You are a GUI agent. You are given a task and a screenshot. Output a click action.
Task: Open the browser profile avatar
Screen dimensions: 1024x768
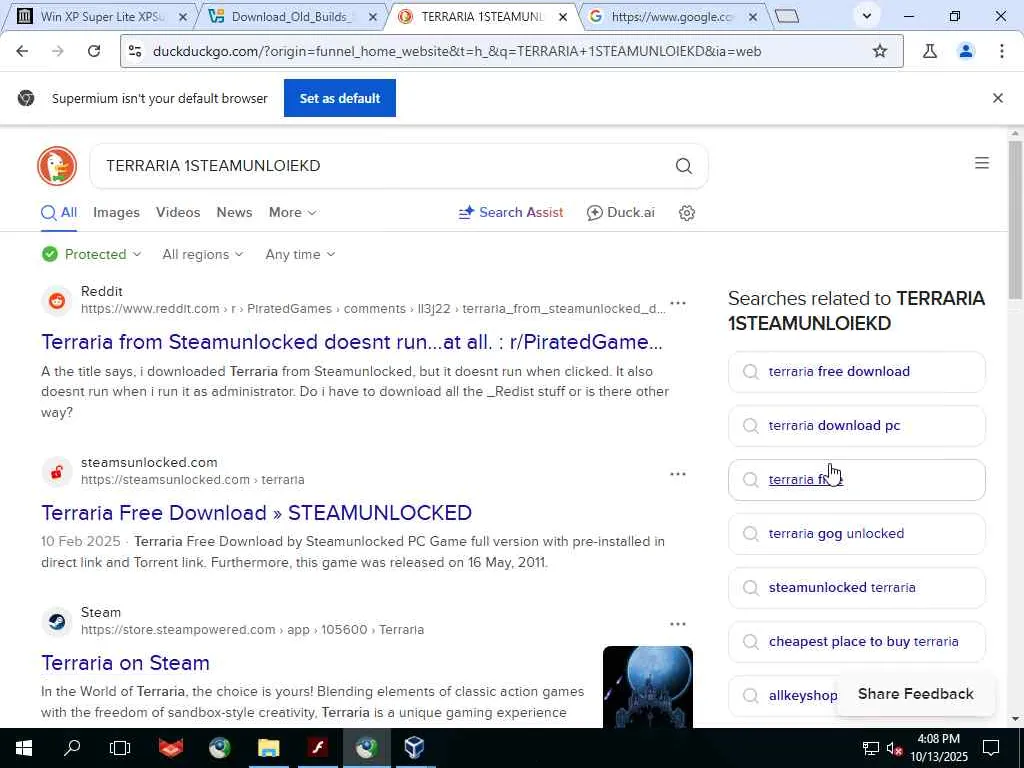click(x=966, y=51)
